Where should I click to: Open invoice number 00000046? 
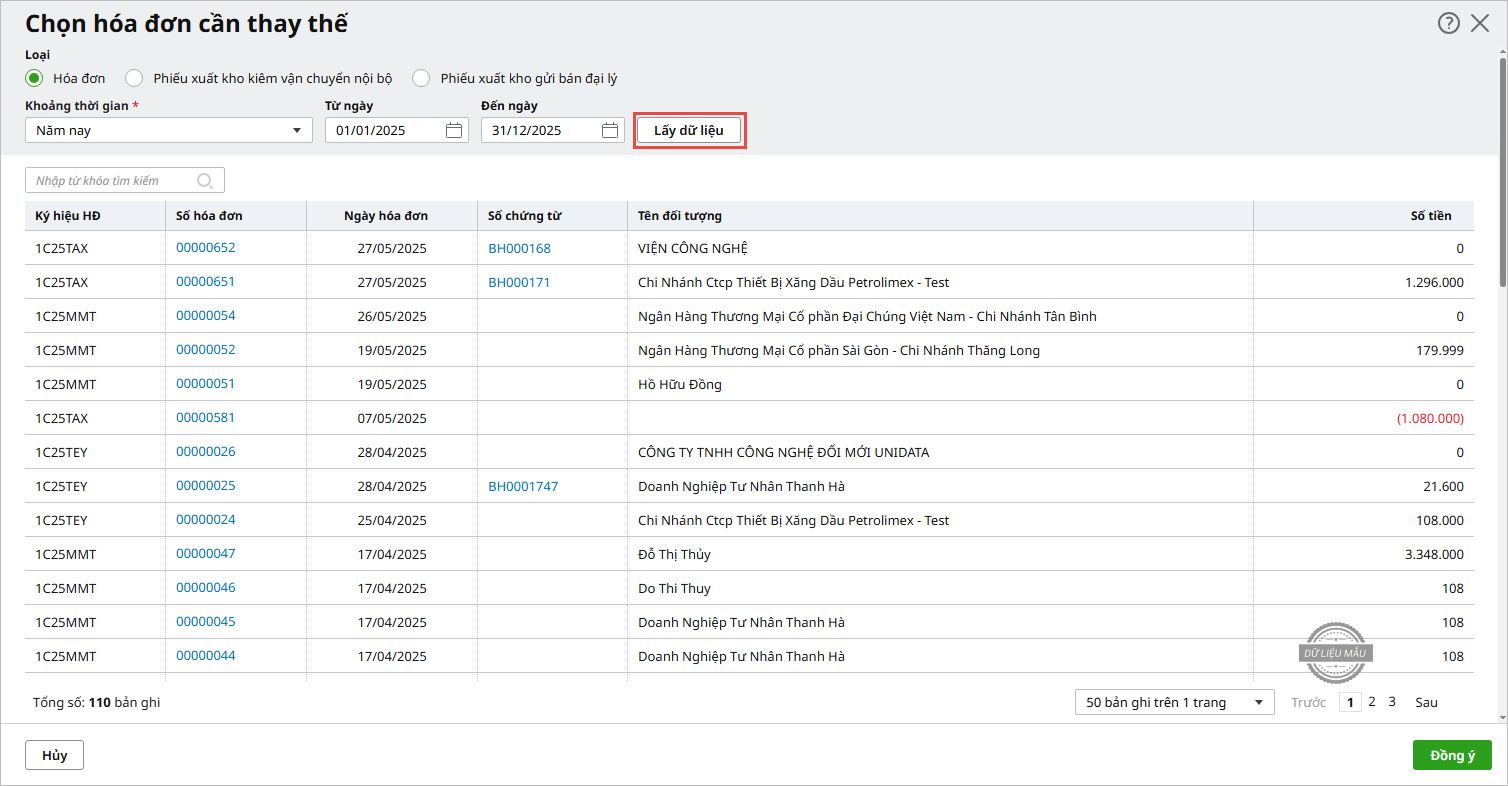click(x=206, y=587)
